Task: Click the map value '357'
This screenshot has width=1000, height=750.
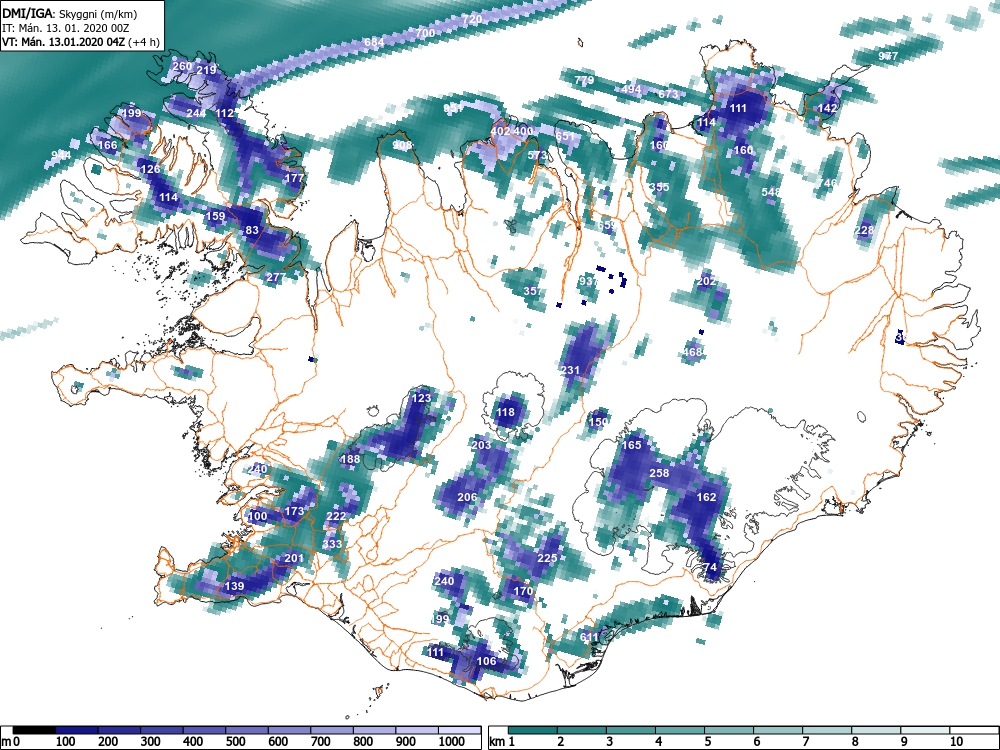Action: (533, 291)
